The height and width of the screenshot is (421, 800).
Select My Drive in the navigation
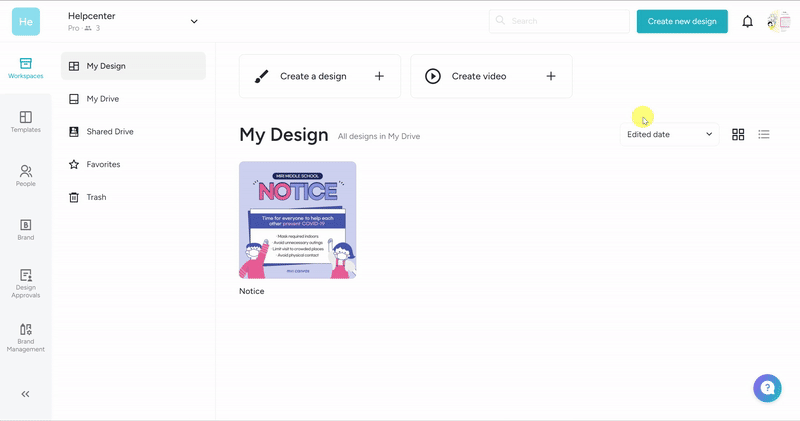point(102,99)
